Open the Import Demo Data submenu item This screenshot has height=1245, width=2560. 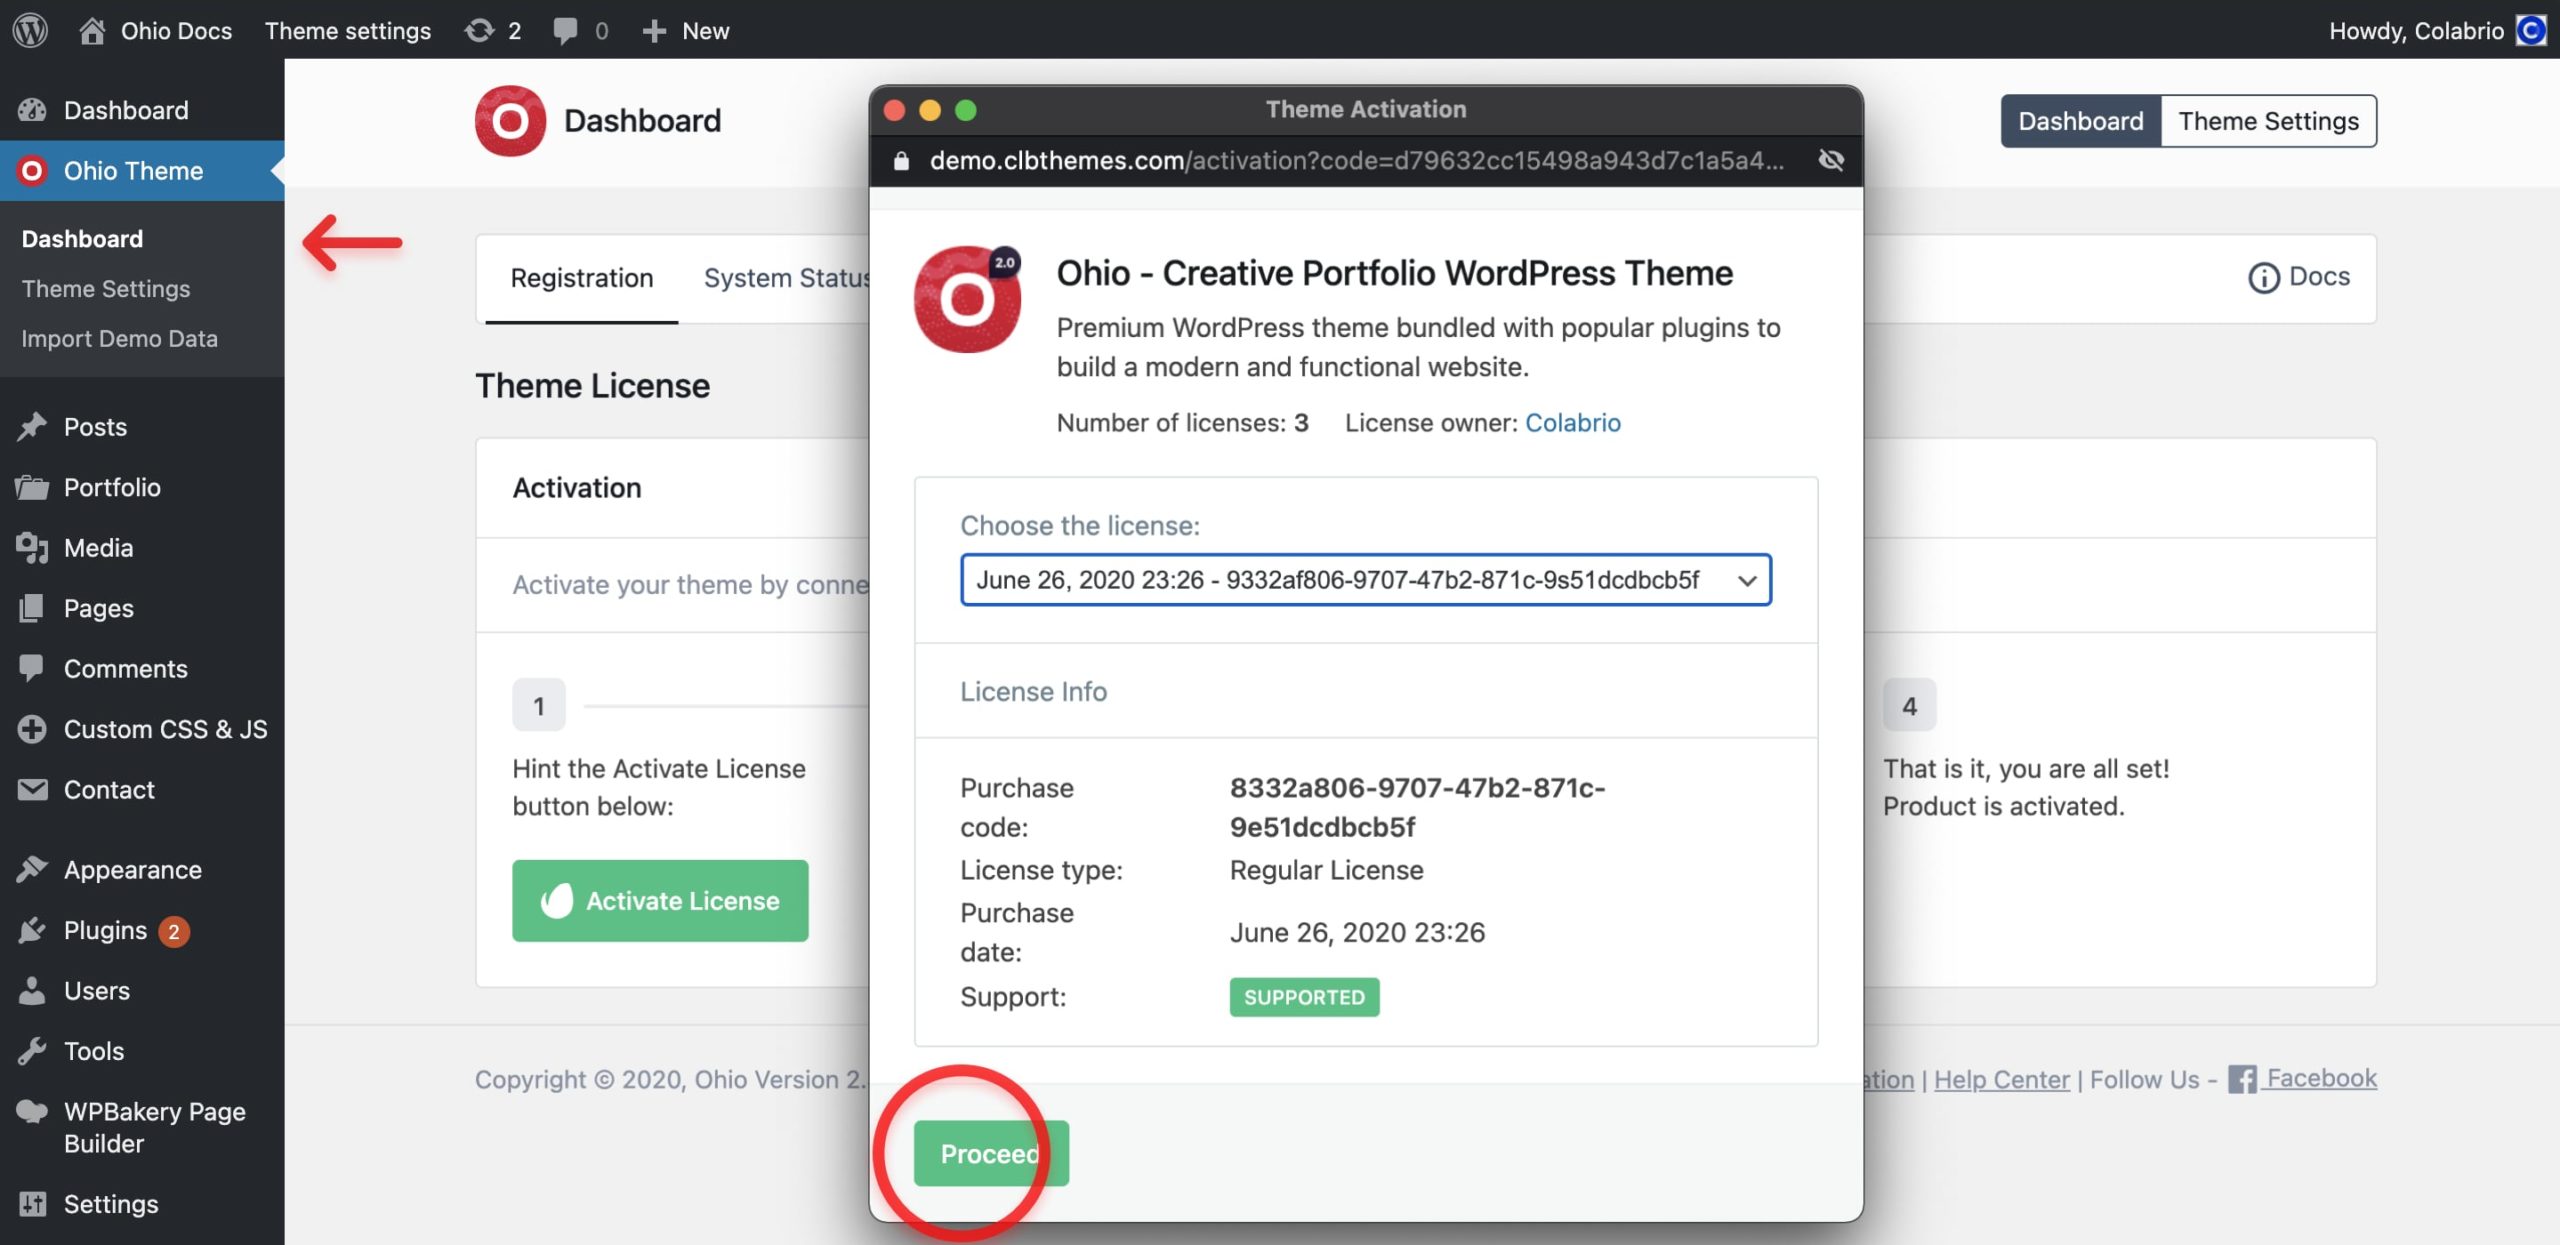(120, 339)
